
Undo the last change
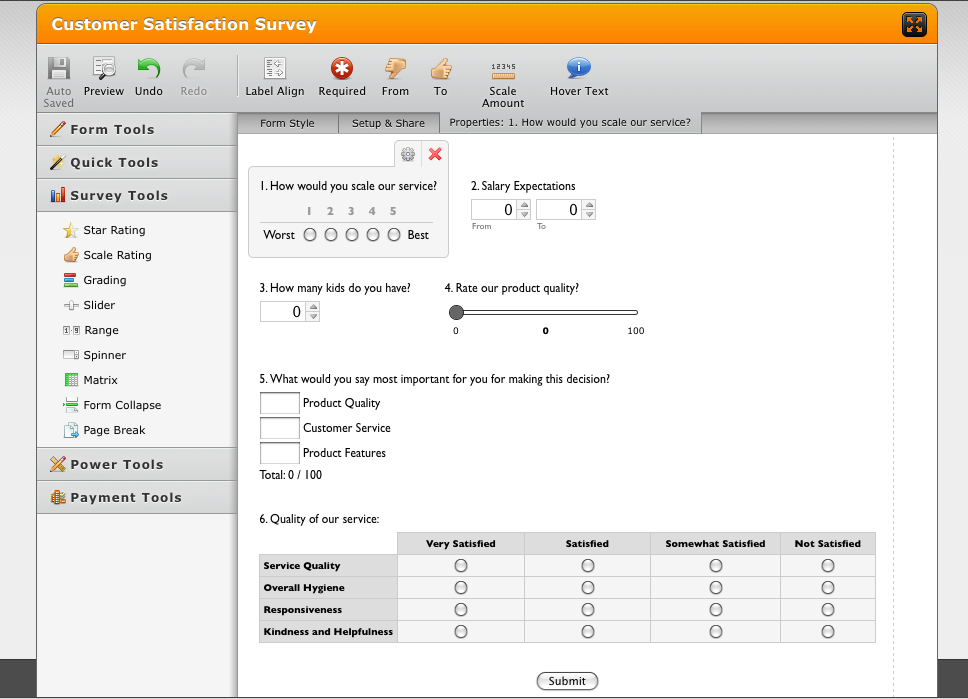tap(149, 69)
